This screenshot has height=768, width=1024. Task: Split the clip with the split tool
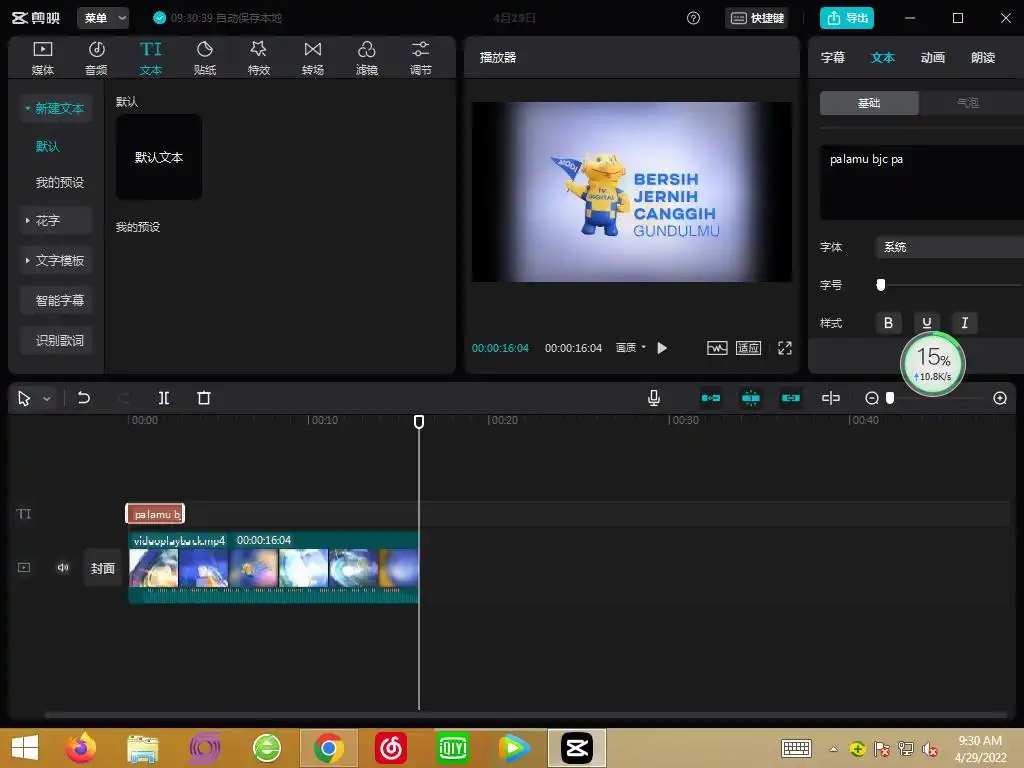[164, 398]
